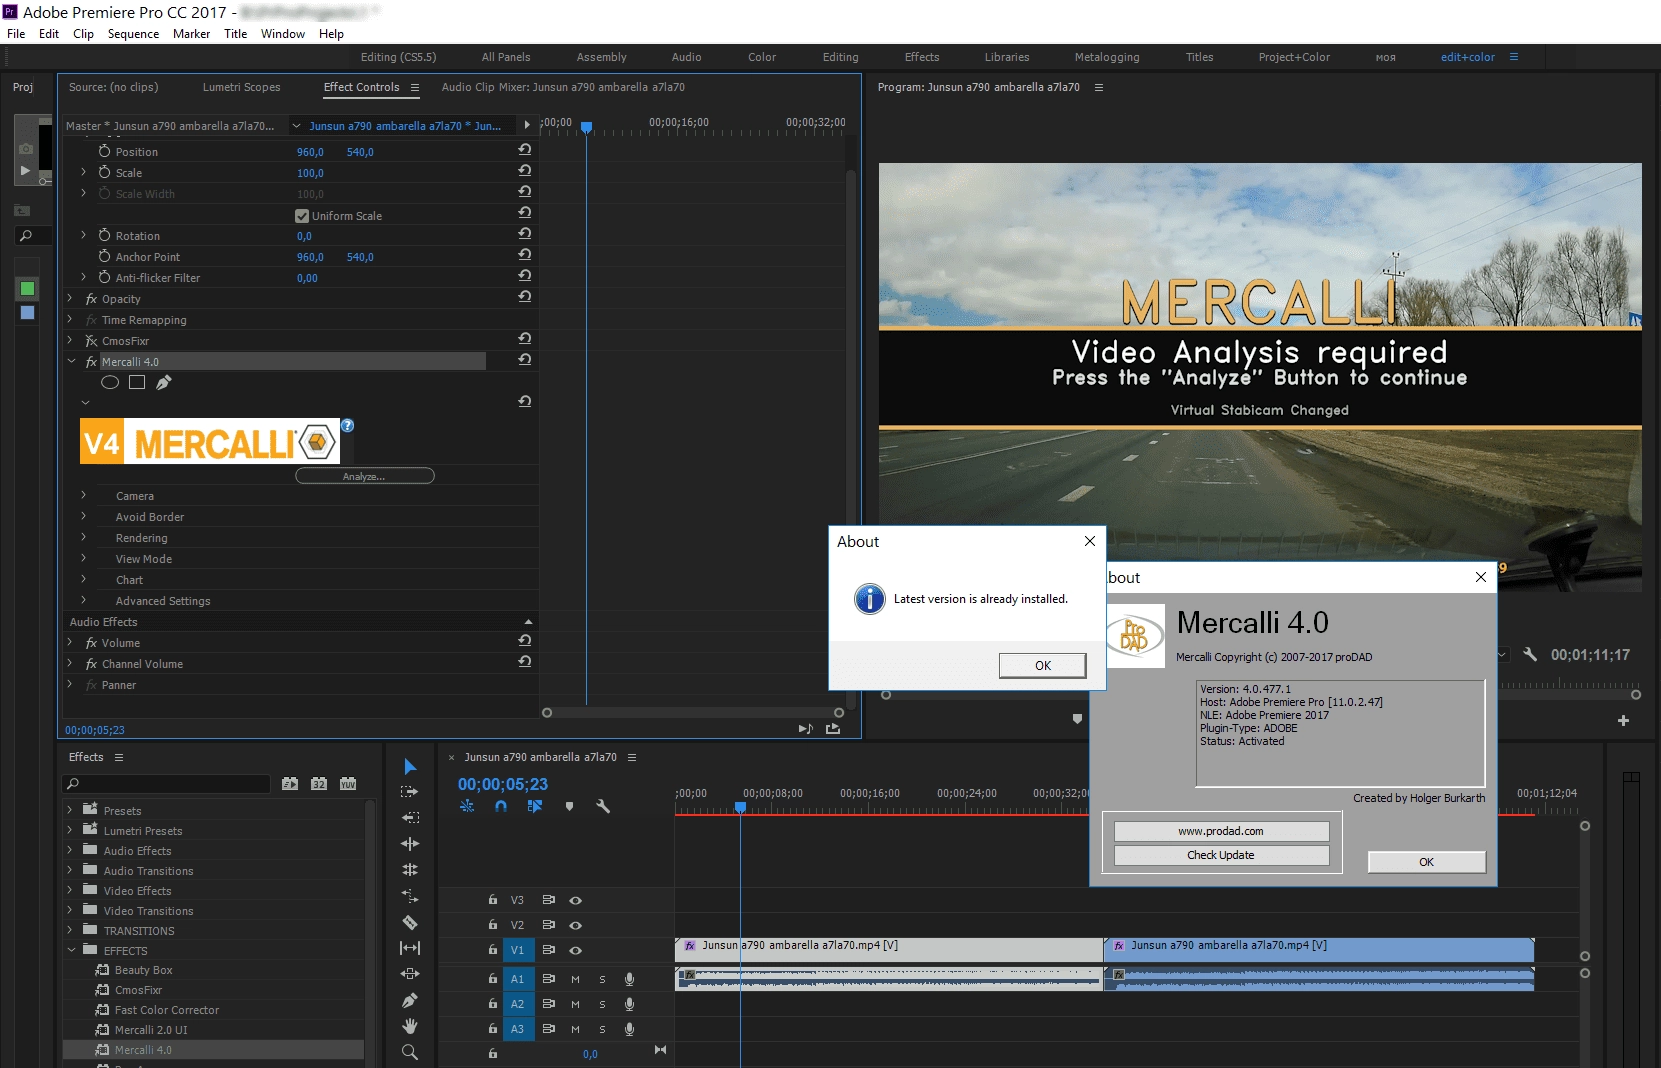Create ellipse mask for Mercalli 4.0
The width and height of the screenshot is (1661, 1068).
point(110,382)
